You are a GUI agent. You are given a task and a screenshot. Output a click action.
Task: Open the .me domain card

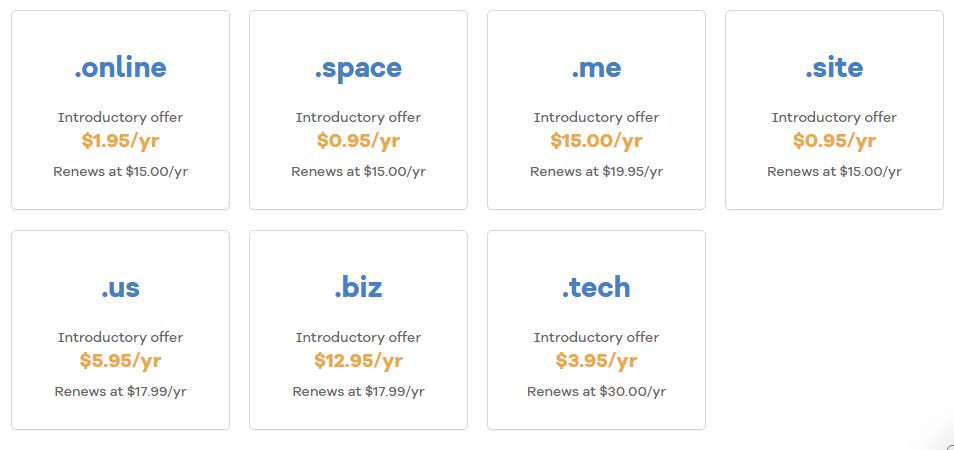596,110
